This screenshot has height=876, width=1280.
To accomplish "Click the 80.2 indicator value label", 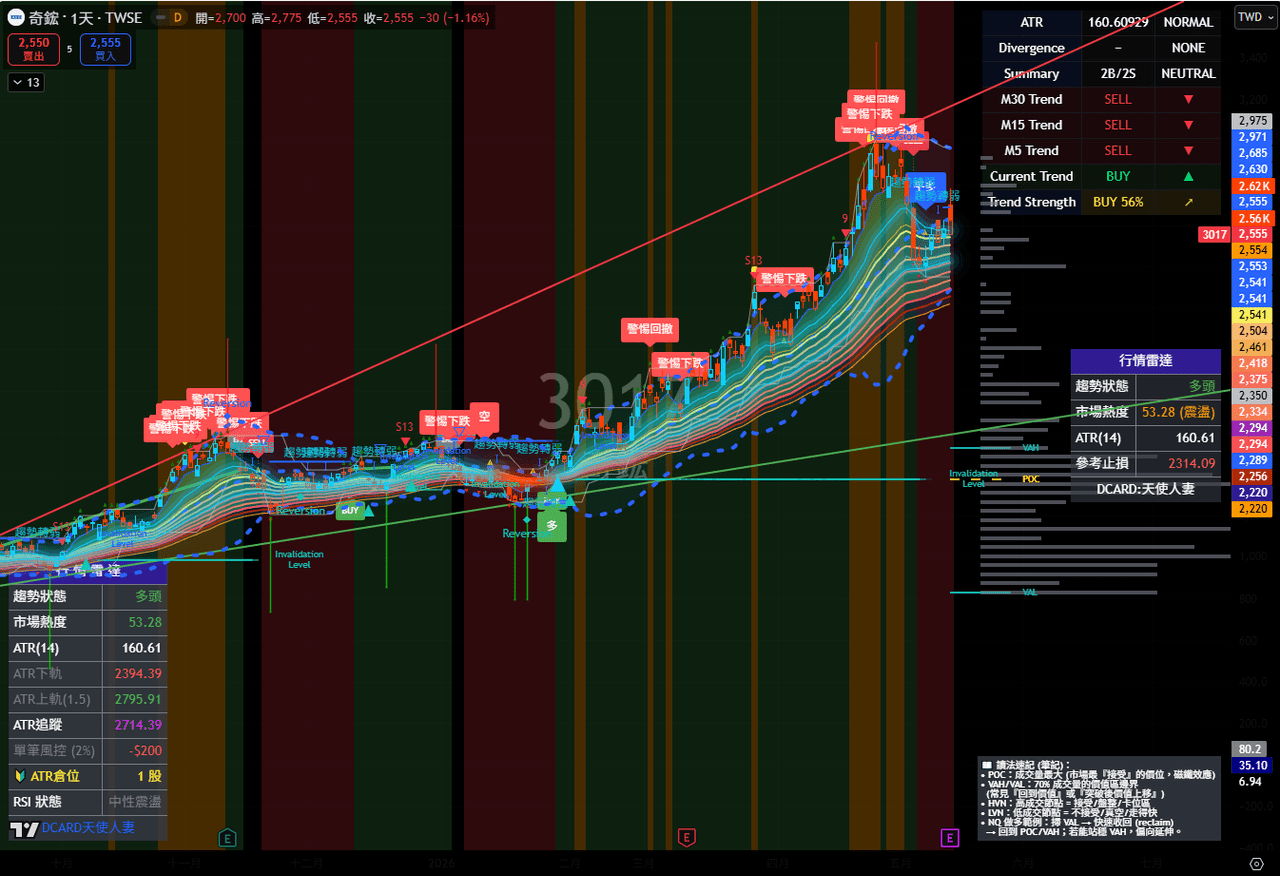I will point(1250,749).
